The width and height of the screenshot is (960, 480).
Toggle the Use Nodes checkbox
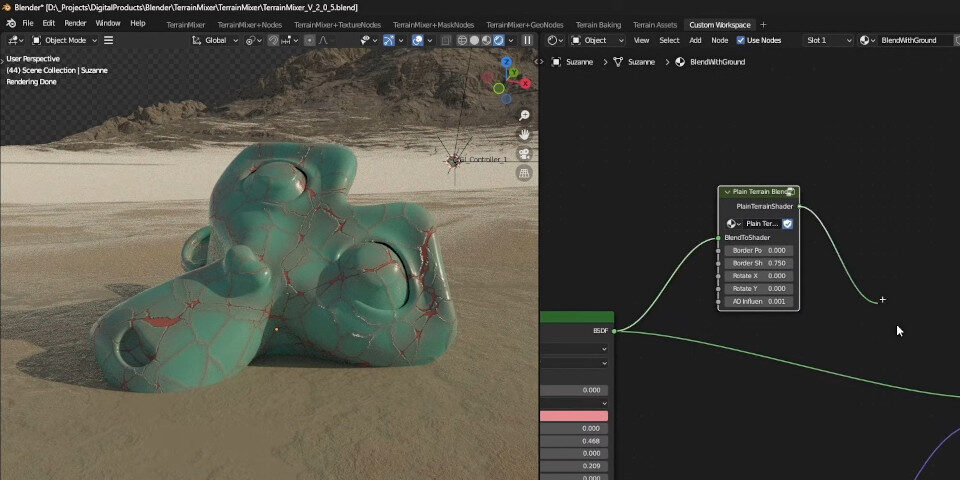[741, 40]
